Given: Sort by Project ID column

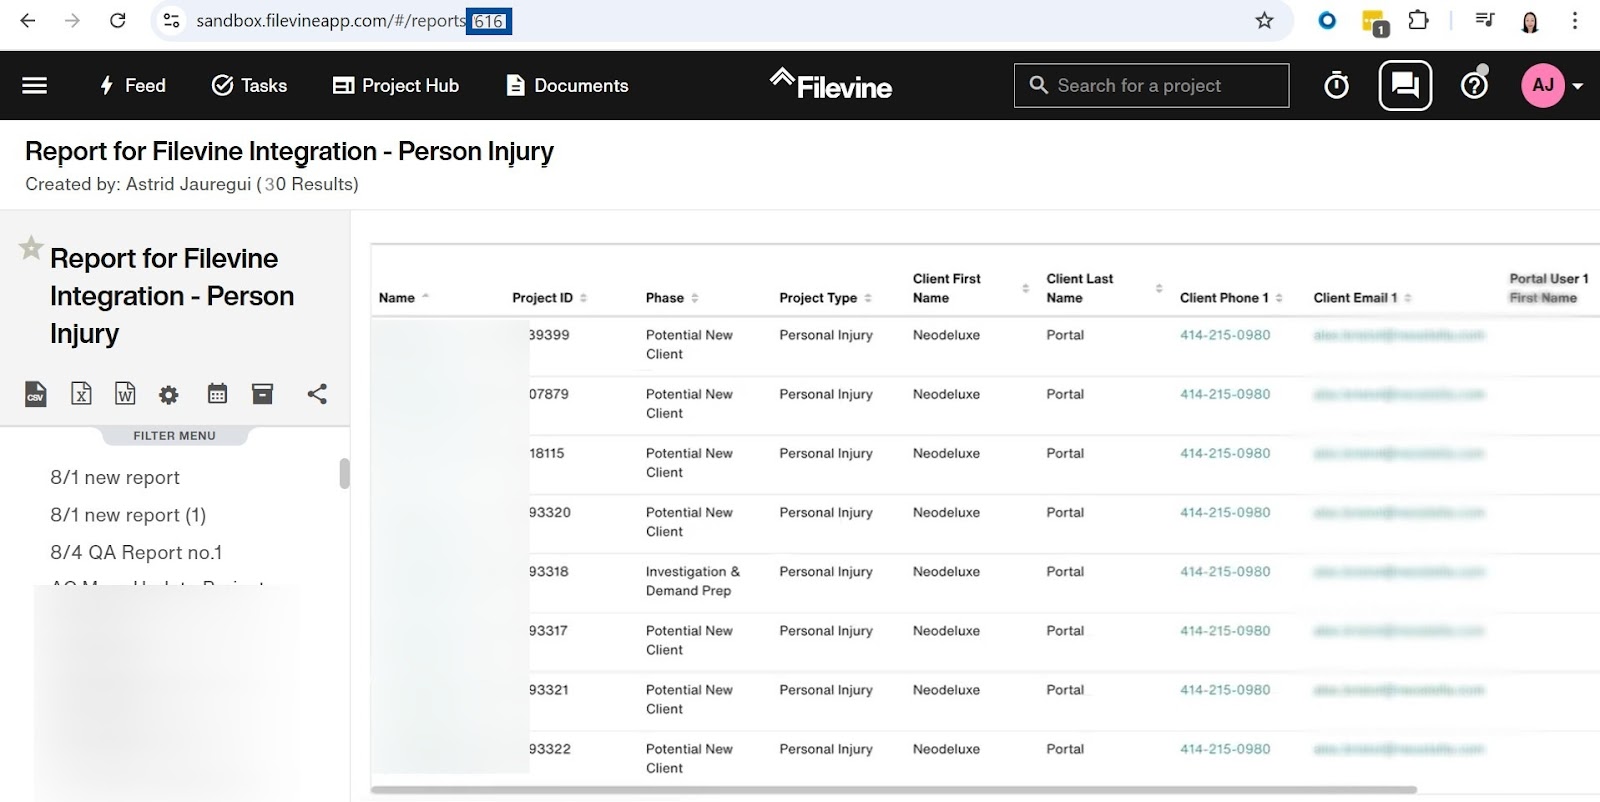Looking at the screenshot, I should (550, 298).
